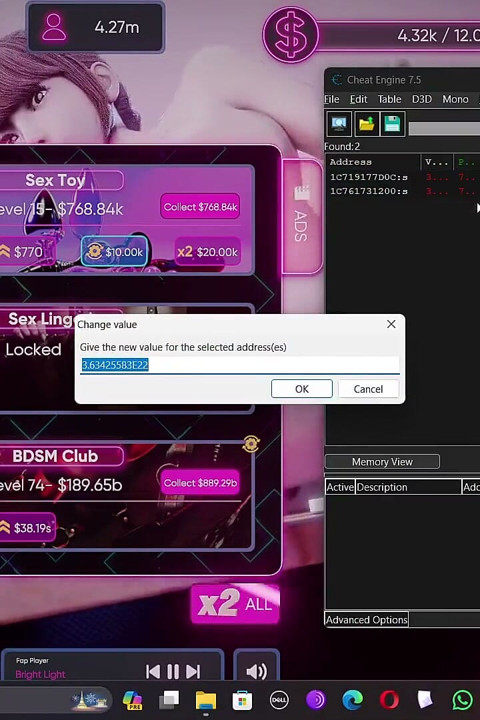This screenshot has width=480, height=720.
Task: Click the BDSM Club title label
Action: coord(55,456)
